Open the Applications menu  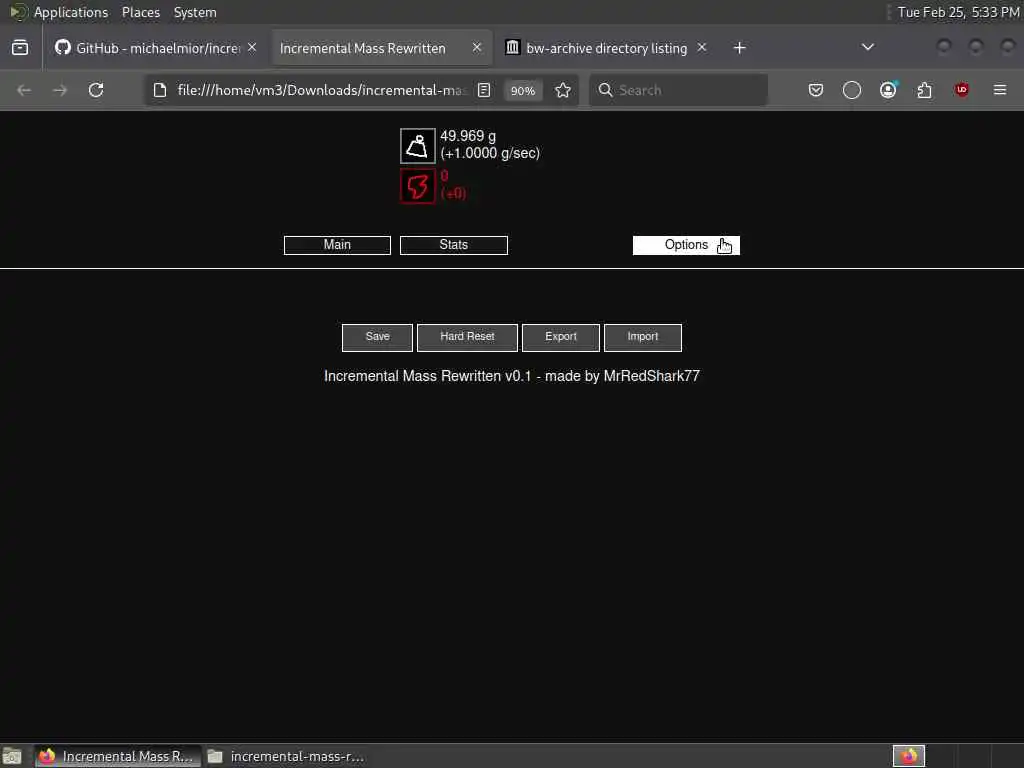click(71, 12)
